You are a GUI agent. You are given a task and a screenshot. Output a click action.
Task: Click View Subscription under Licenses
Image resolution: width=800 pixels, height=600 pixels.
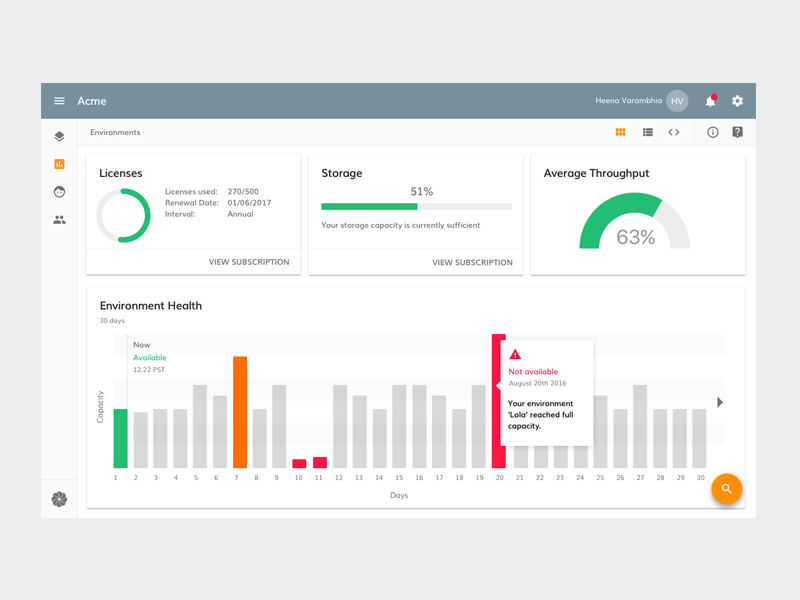pos(248,262)
